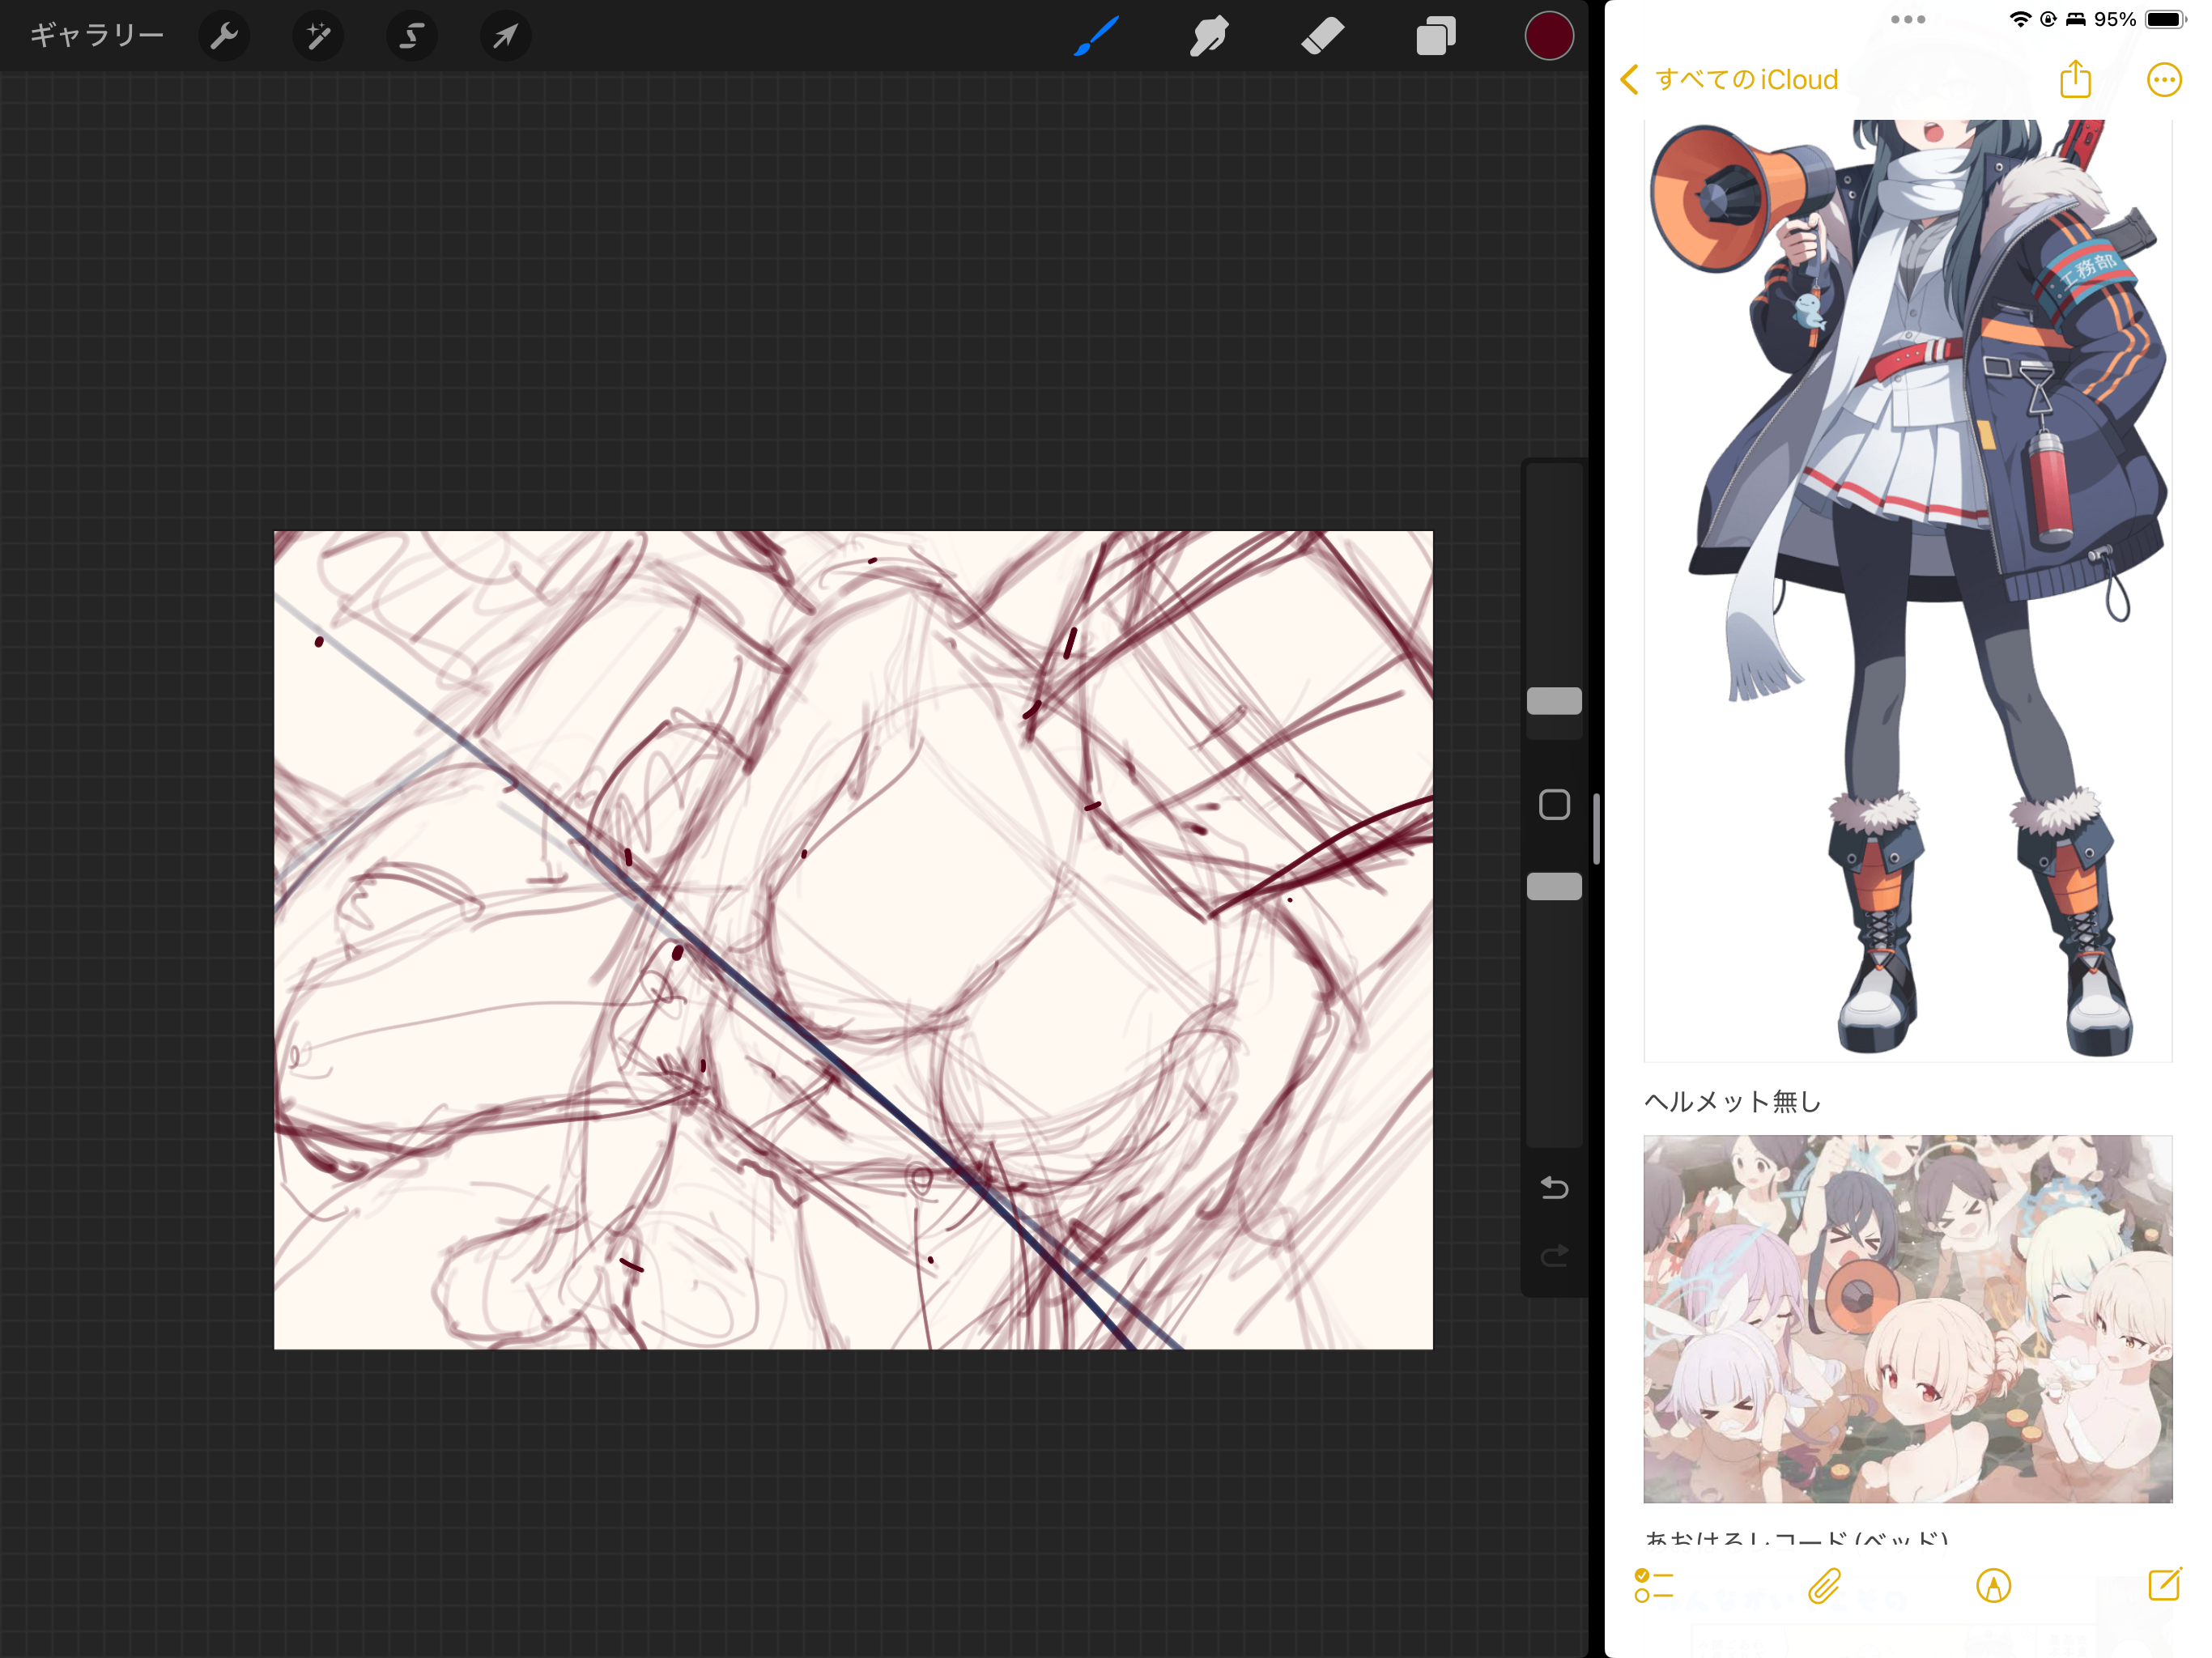Activate the Transform arrow tool
Screen dimensions: 2212x1658
[x=505, y=37]
